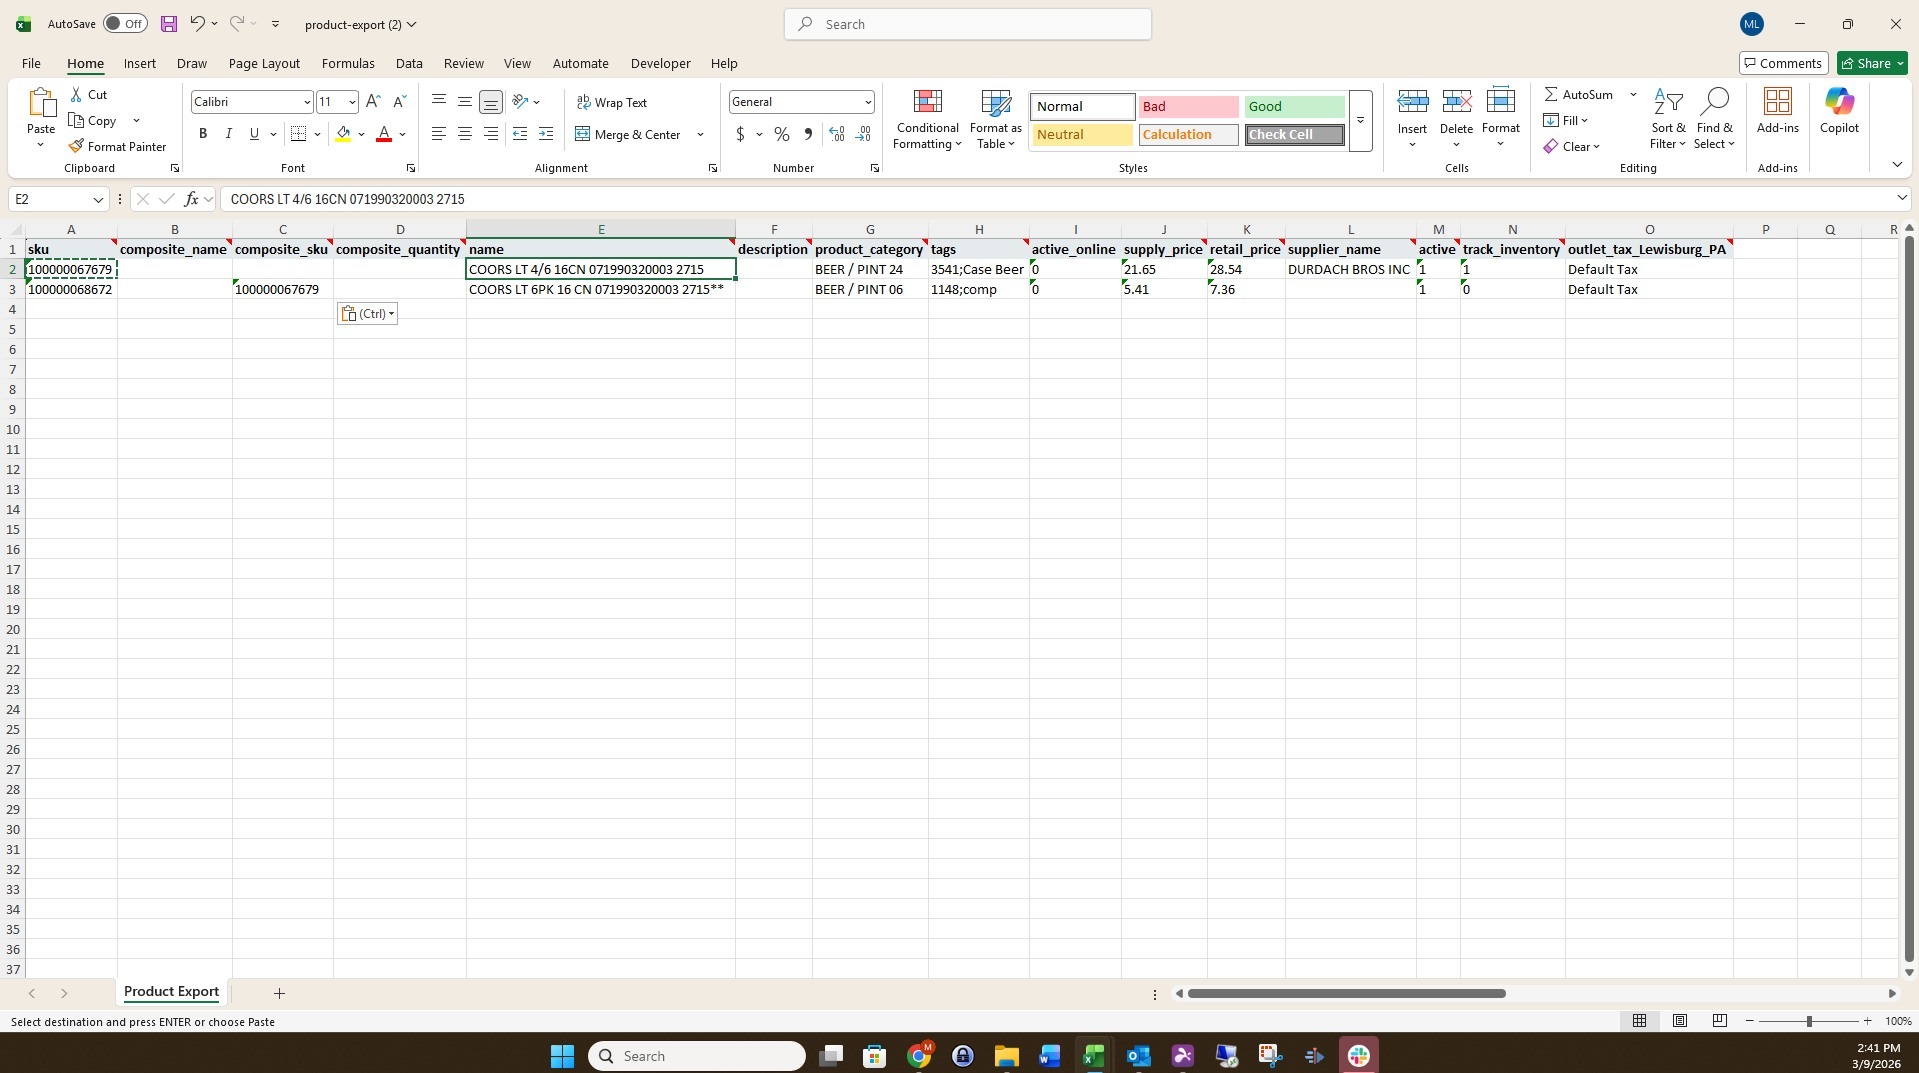The image size is (1919, 1073).
Task: Open the Comments pane
Action: [1783, 63]
